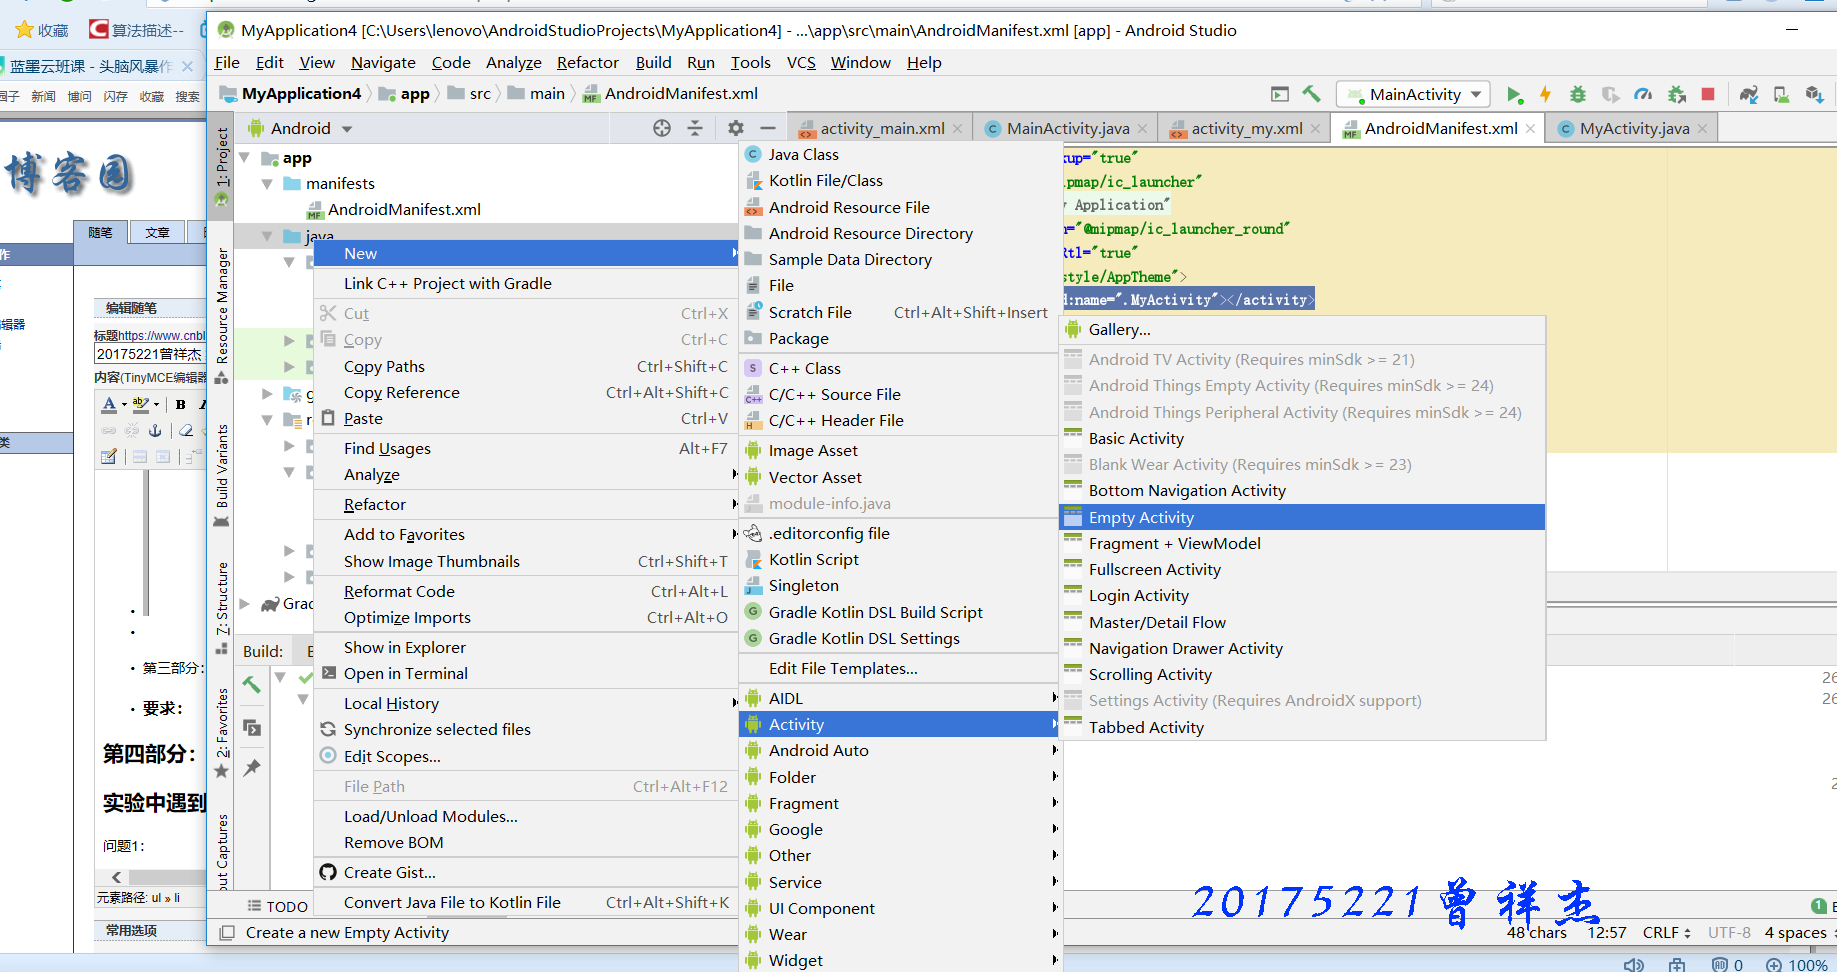1837x972 pixels.
Task: Click the pin icon in Build panel
Action: coord(252,768)
